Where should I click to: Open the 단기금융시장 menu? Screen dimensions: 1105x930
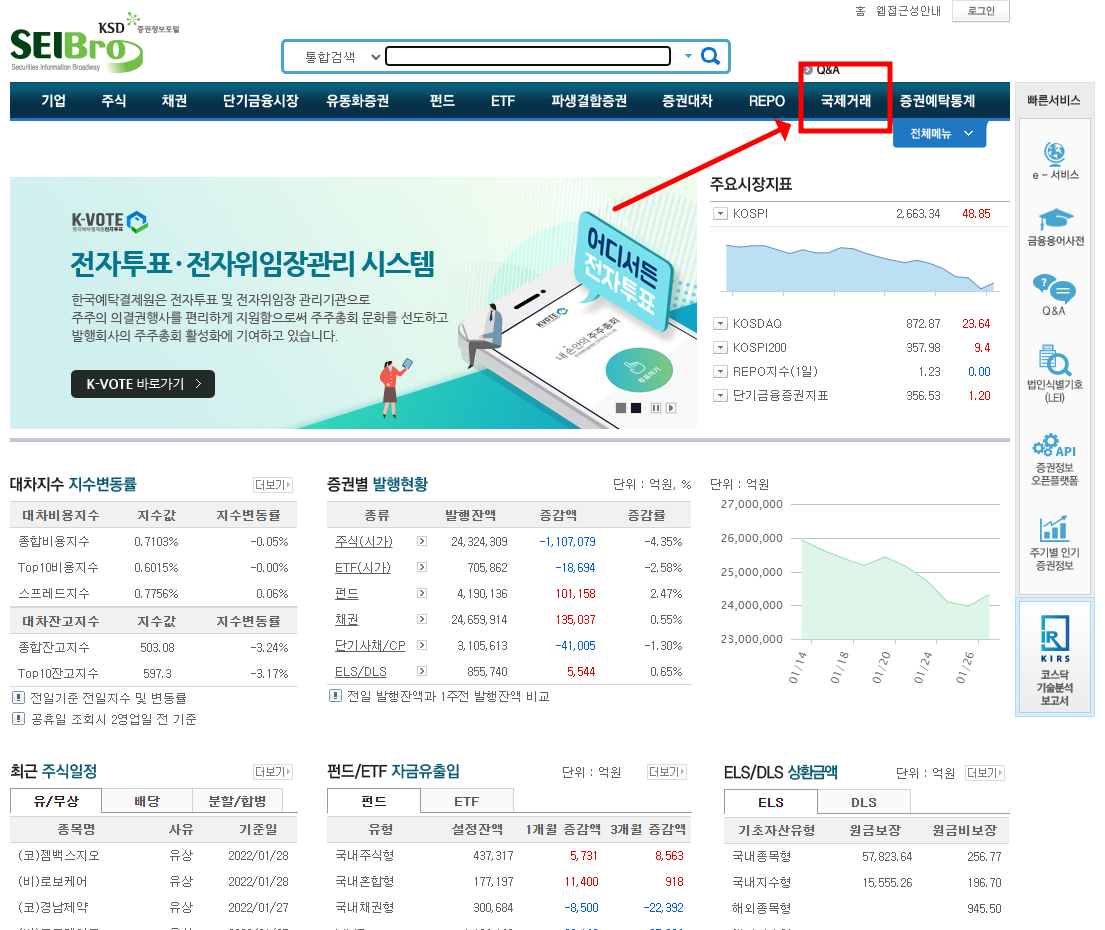(x=261, y=101)
